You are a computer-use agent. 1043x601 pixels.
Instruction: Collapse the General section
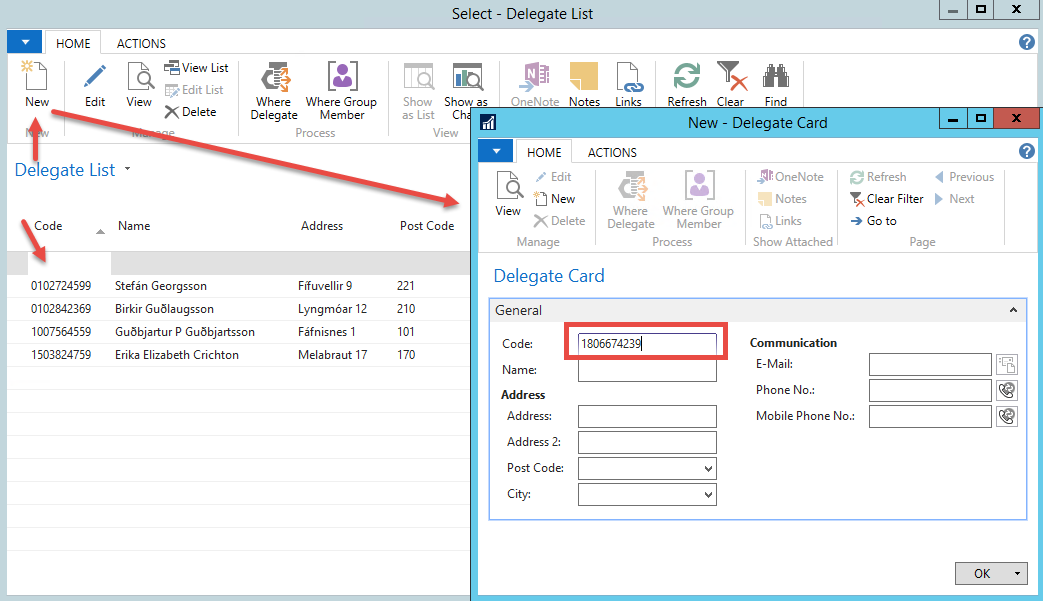tap(1014, 311)
